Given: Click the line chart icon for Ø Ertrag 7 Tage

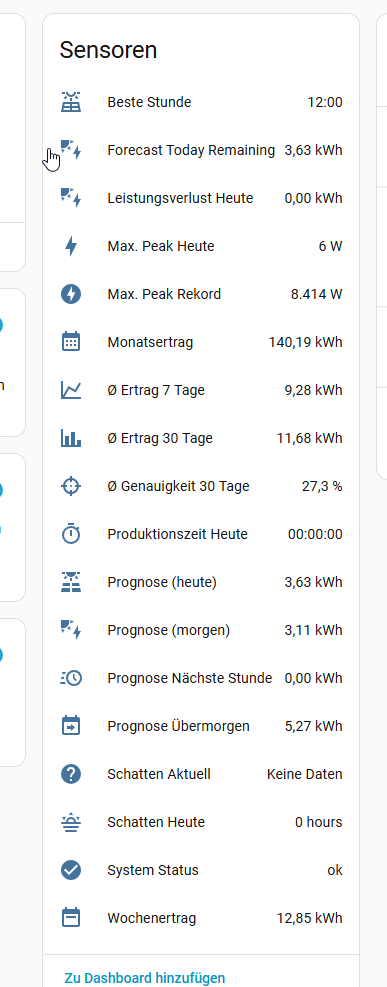Looking at the screenshot, I should (71, 390).
